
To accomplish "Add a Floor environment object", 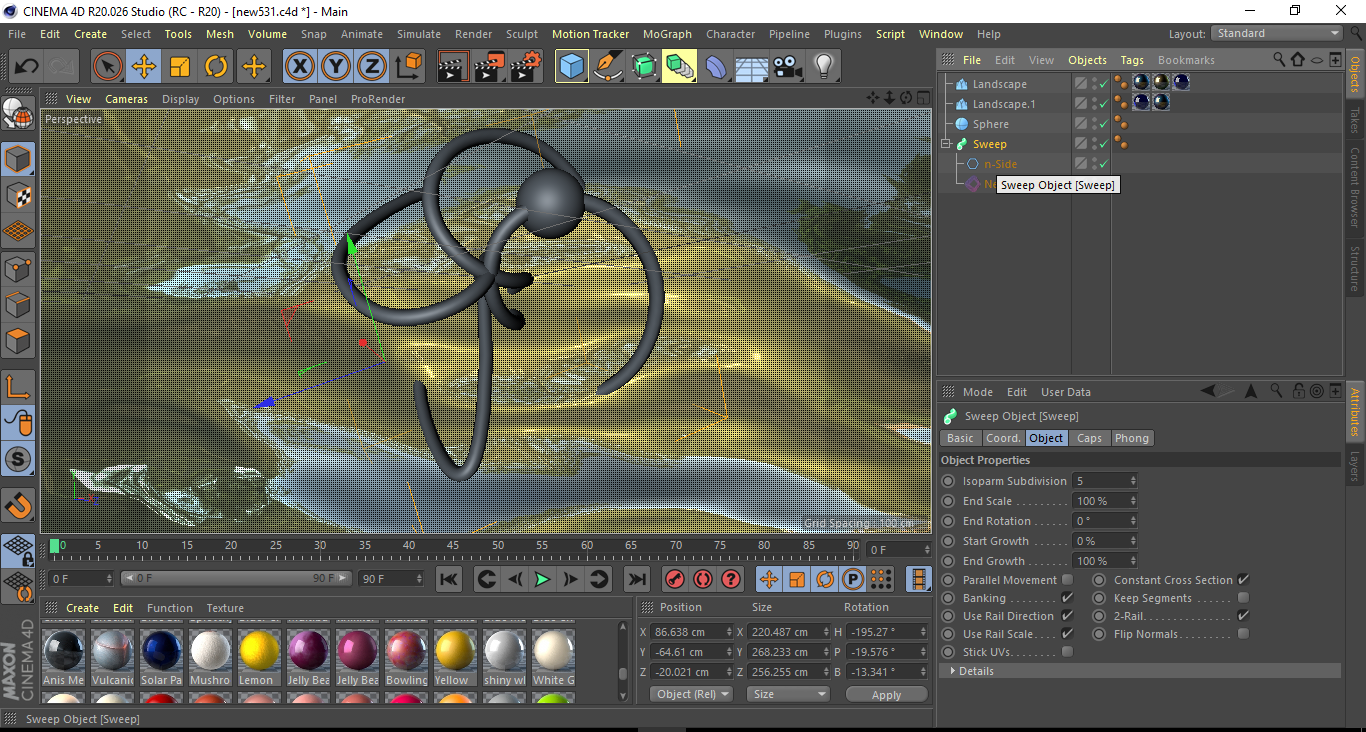I will 751,67.
